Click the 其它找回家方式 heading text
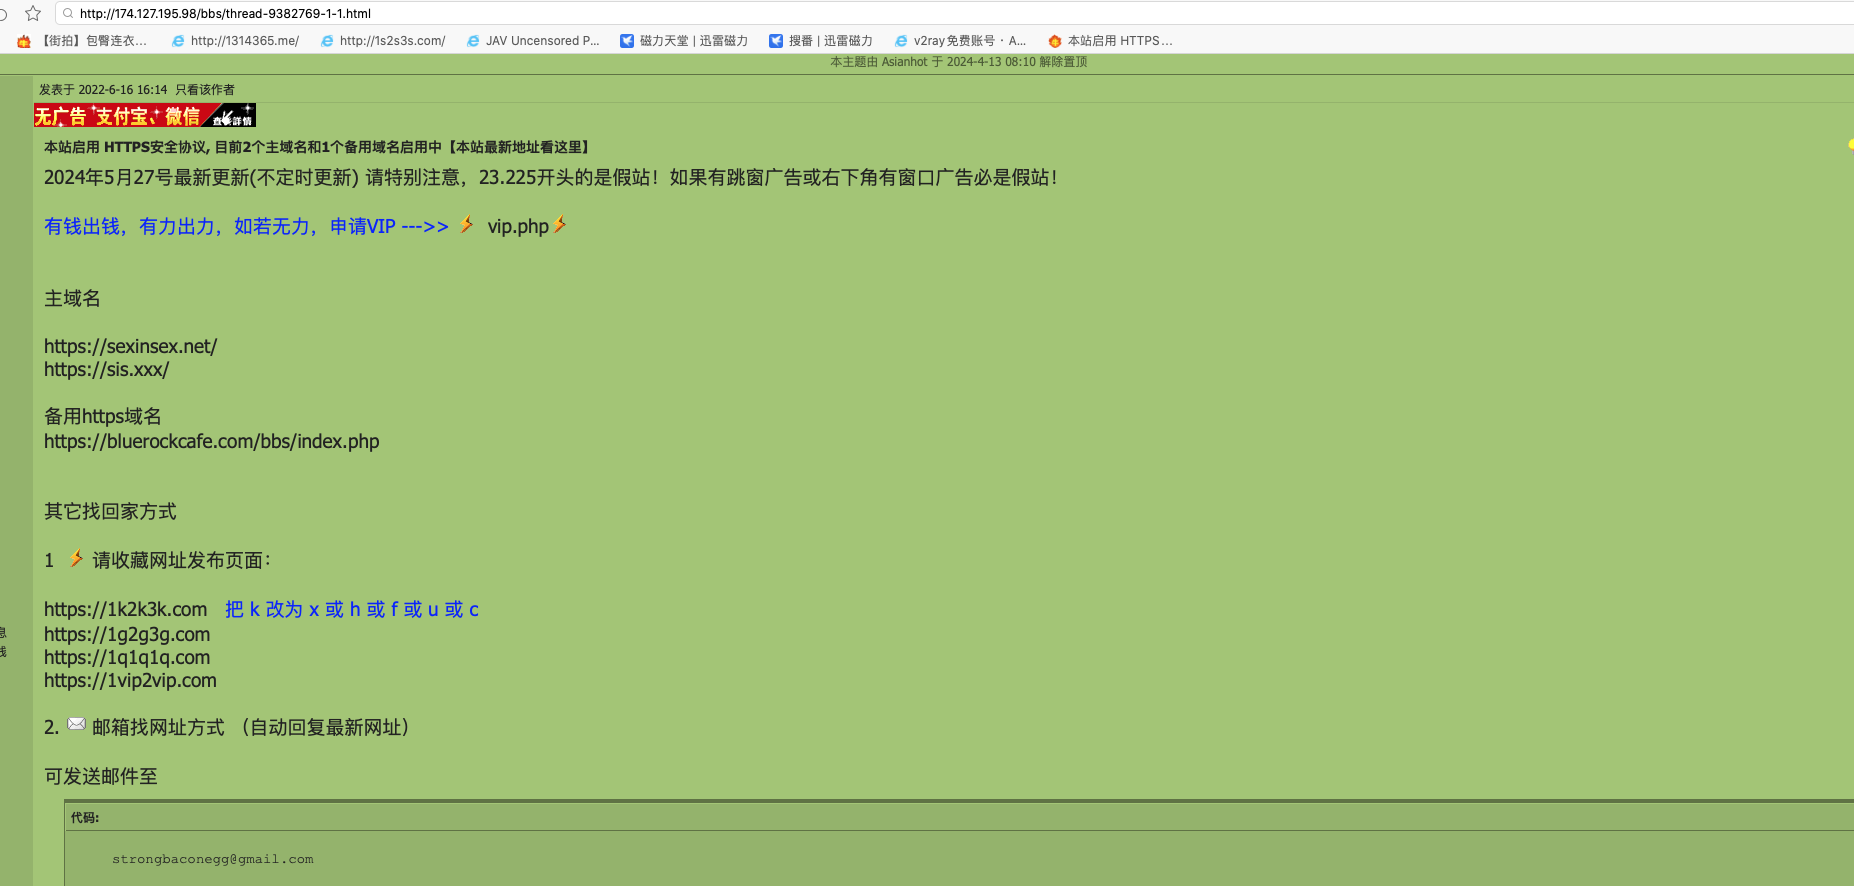 click(x=110, y=511)
